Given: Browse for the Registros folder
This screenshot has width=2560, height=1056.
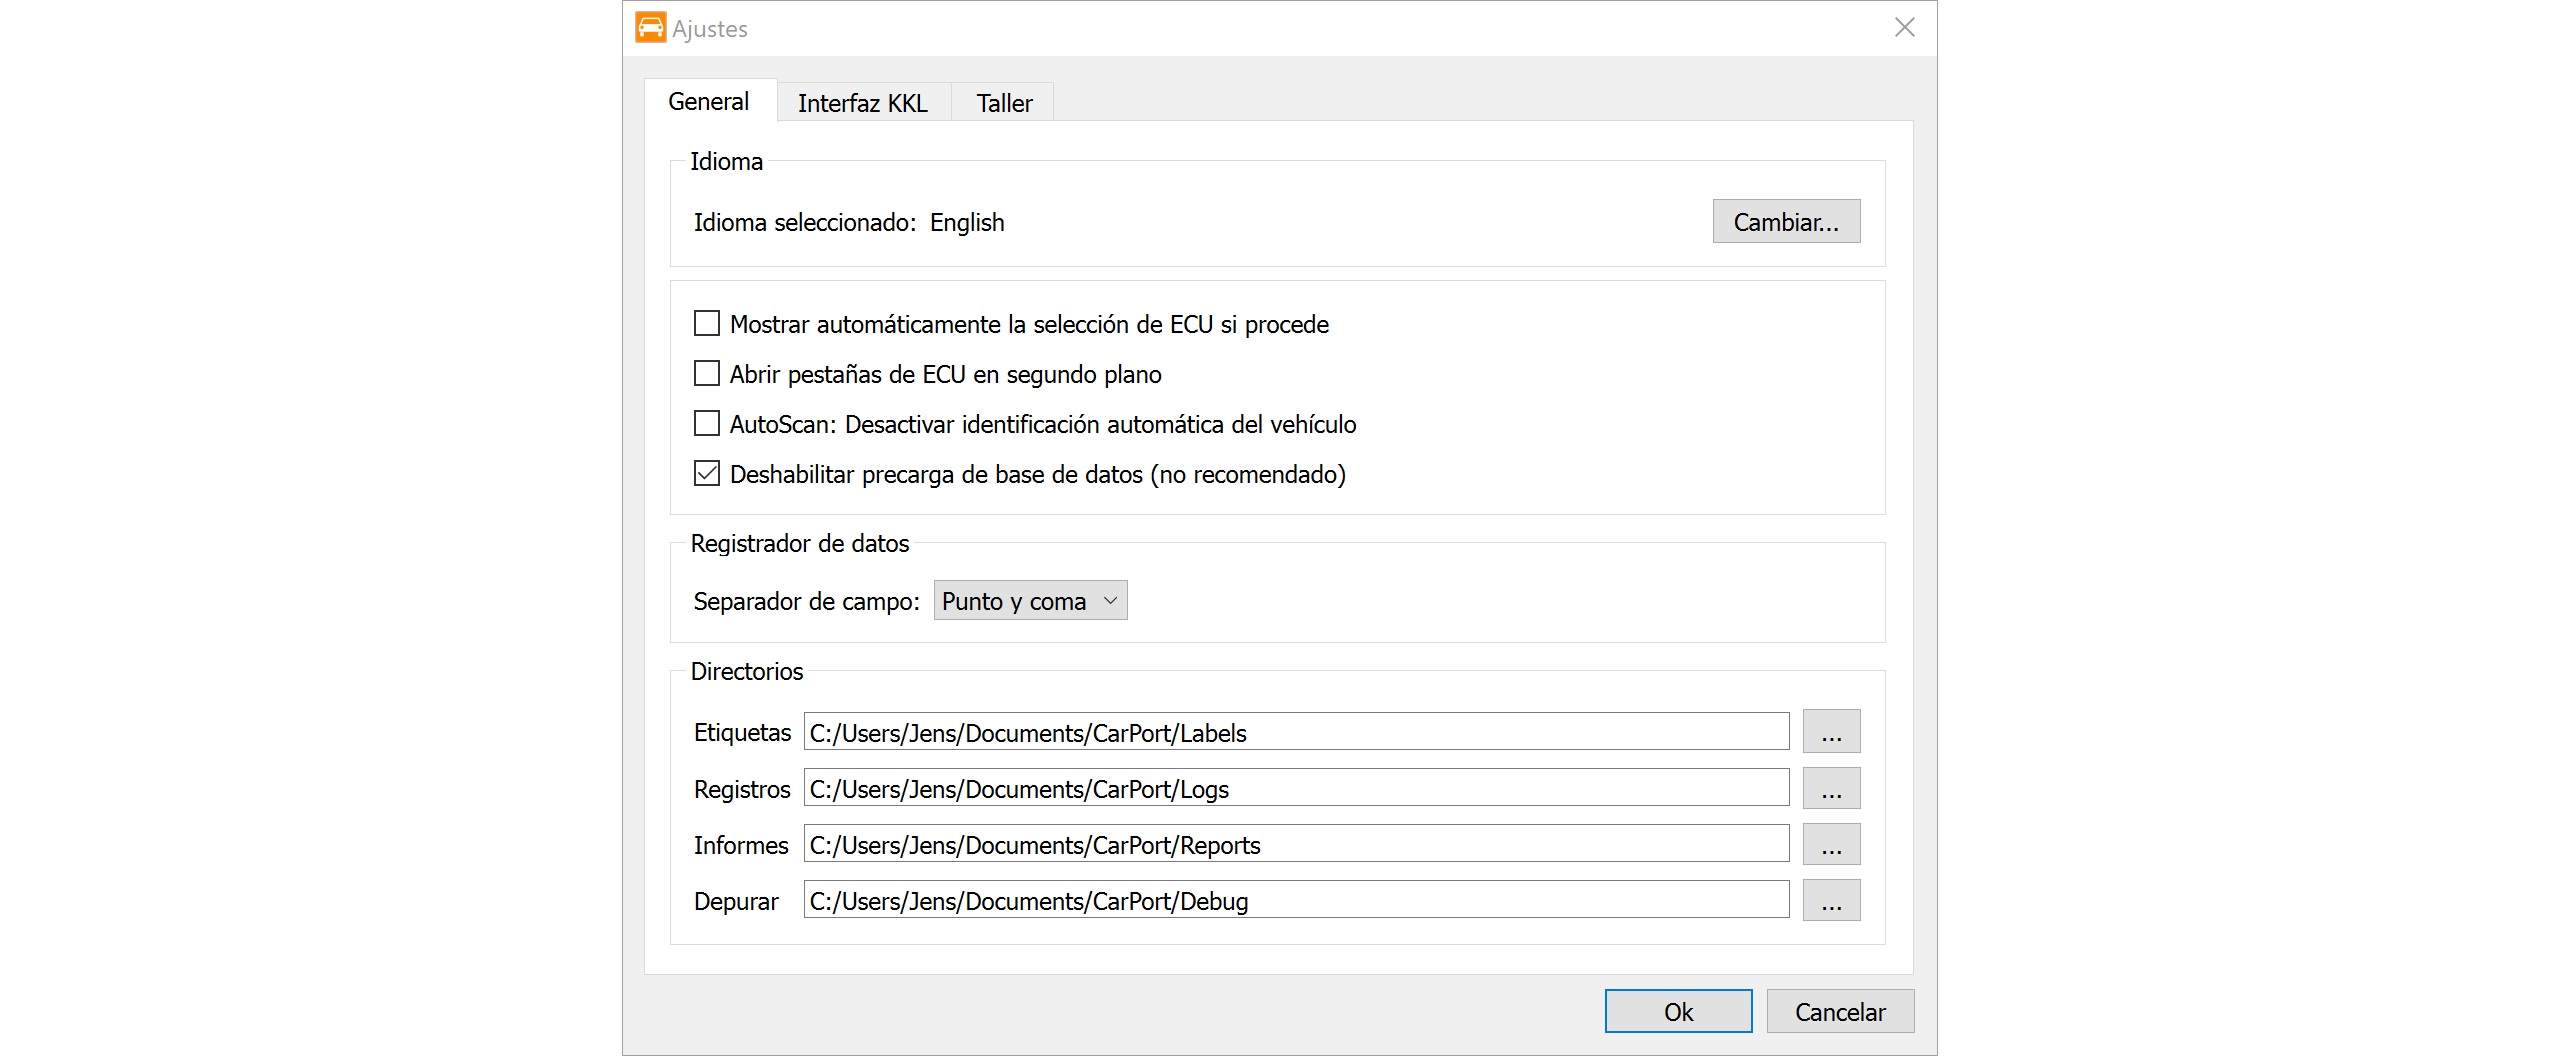Looking at the screenshot, I should [1830, 788].
